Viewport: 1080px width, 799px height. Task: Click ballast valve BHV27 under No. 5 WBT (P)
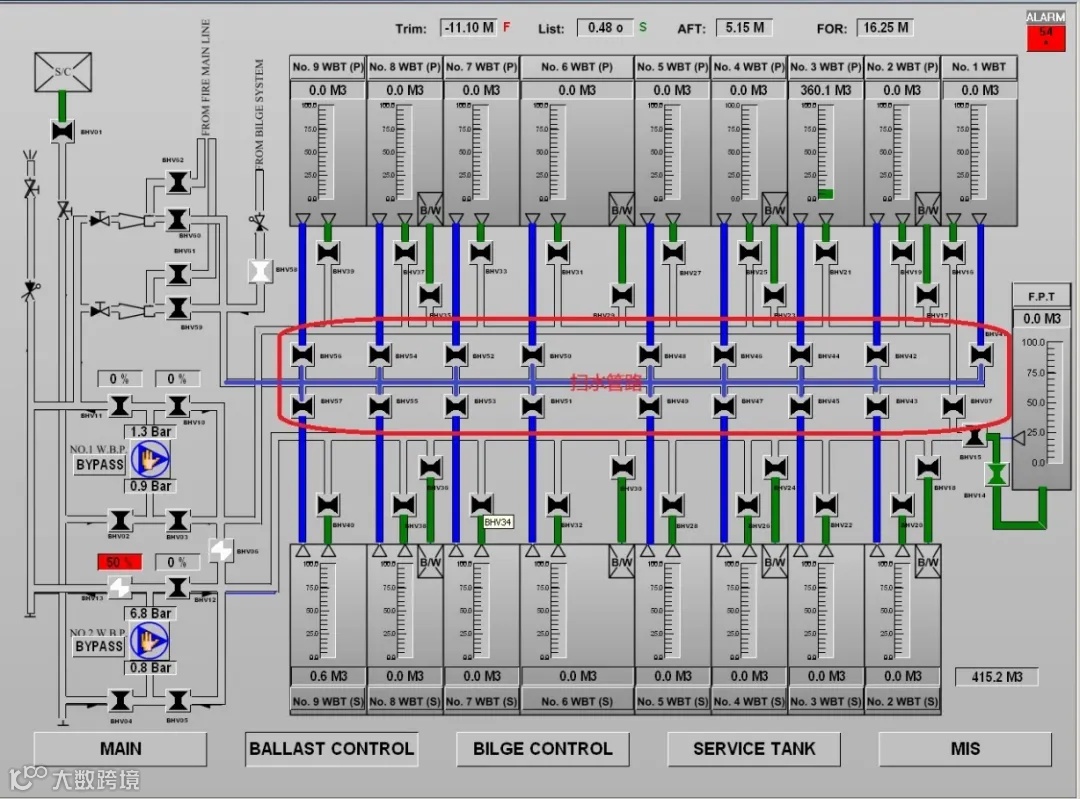673,252
